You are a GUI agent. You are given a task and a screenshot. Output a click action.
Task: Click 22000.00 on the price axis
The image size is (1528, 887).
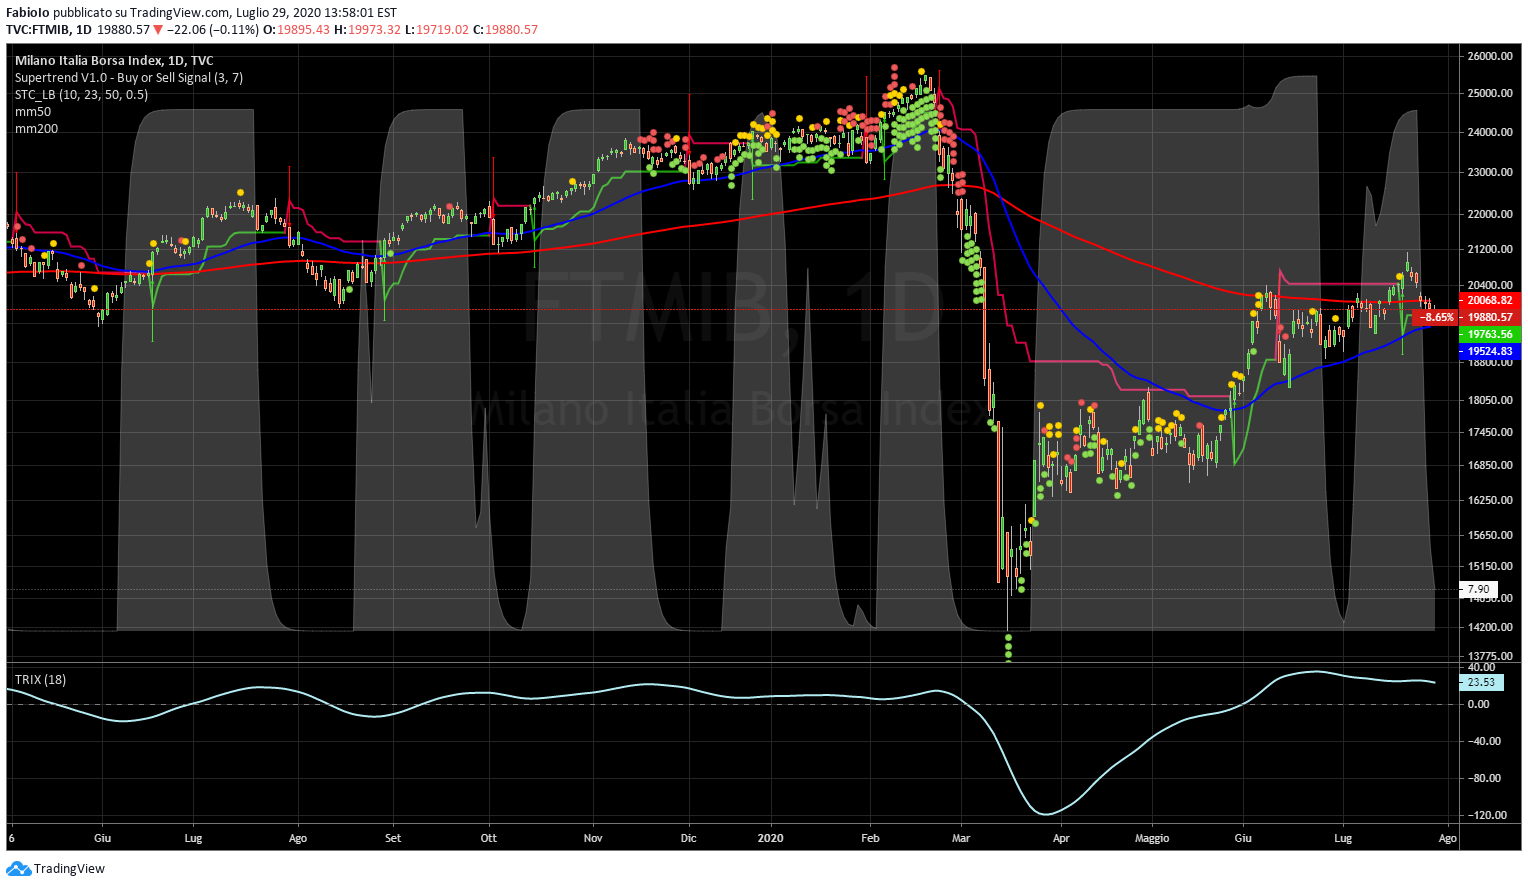click(1490, 214)
